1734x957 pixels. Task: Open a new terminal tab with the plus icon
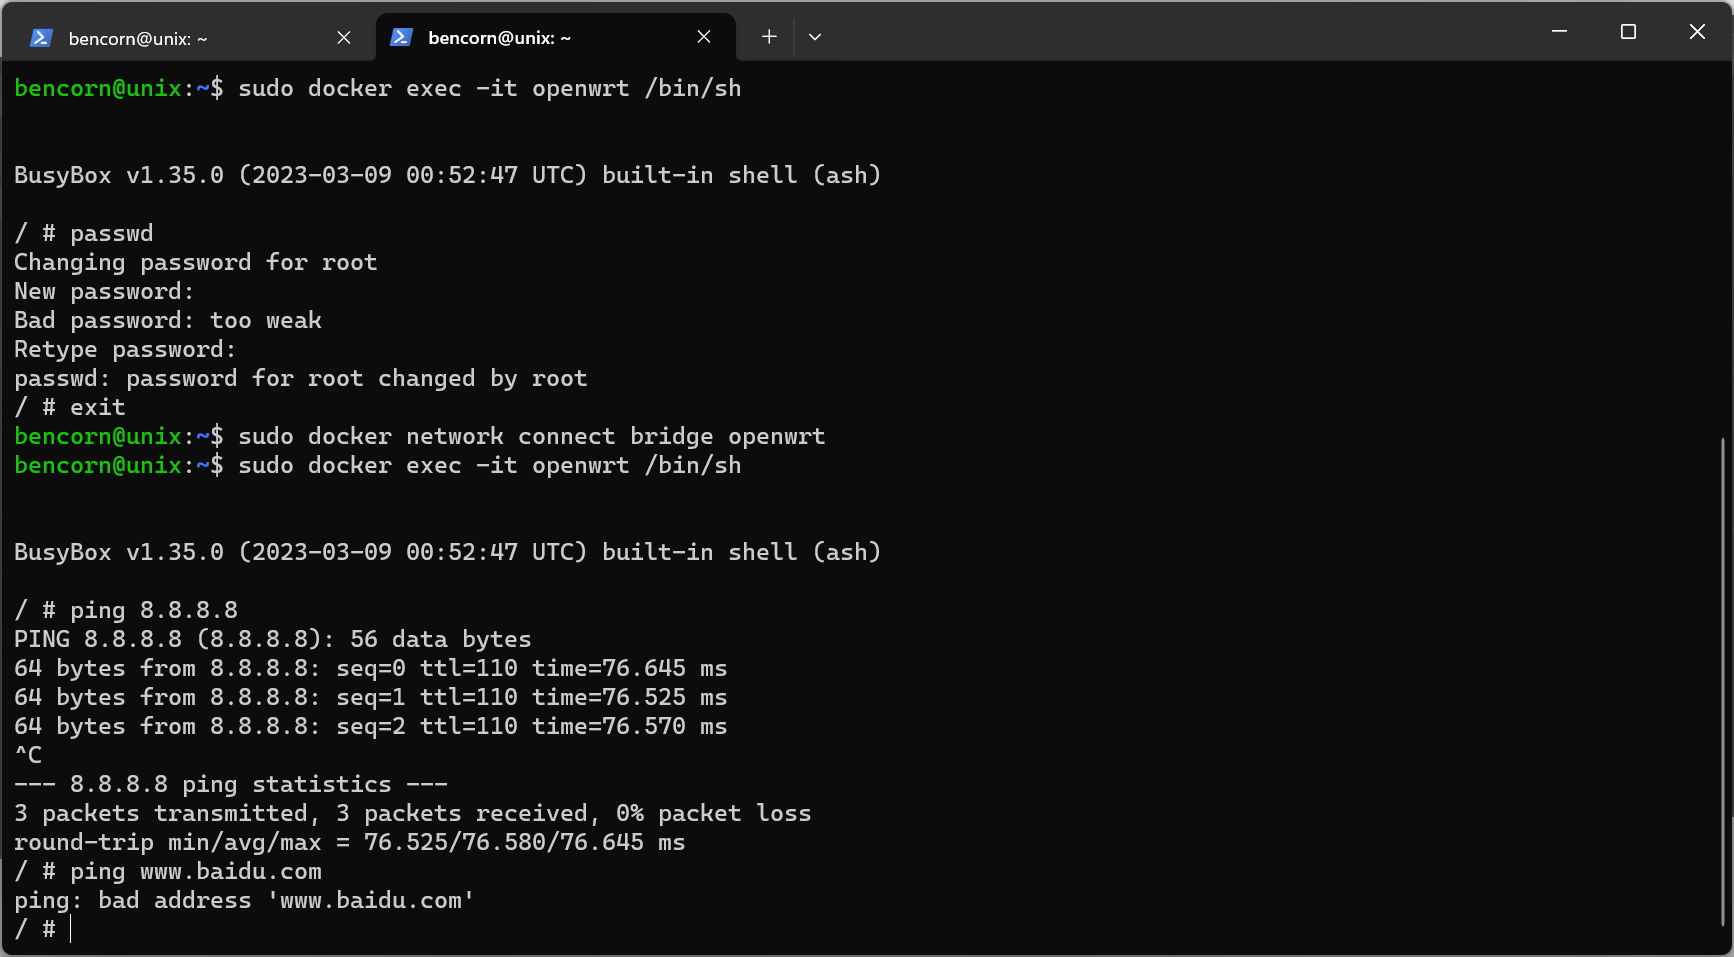point(768,37)
